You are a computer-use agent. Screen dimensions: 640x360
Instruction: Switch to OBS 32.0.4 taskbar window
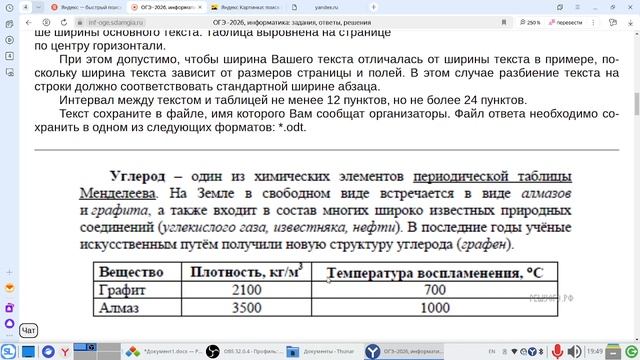point(243,351)
